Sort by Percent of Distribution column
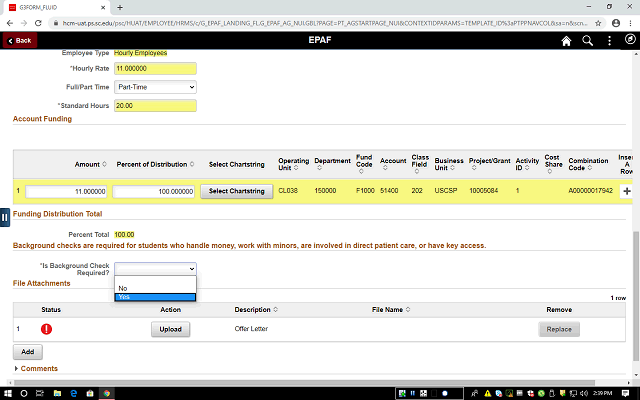 pos(192,164)
